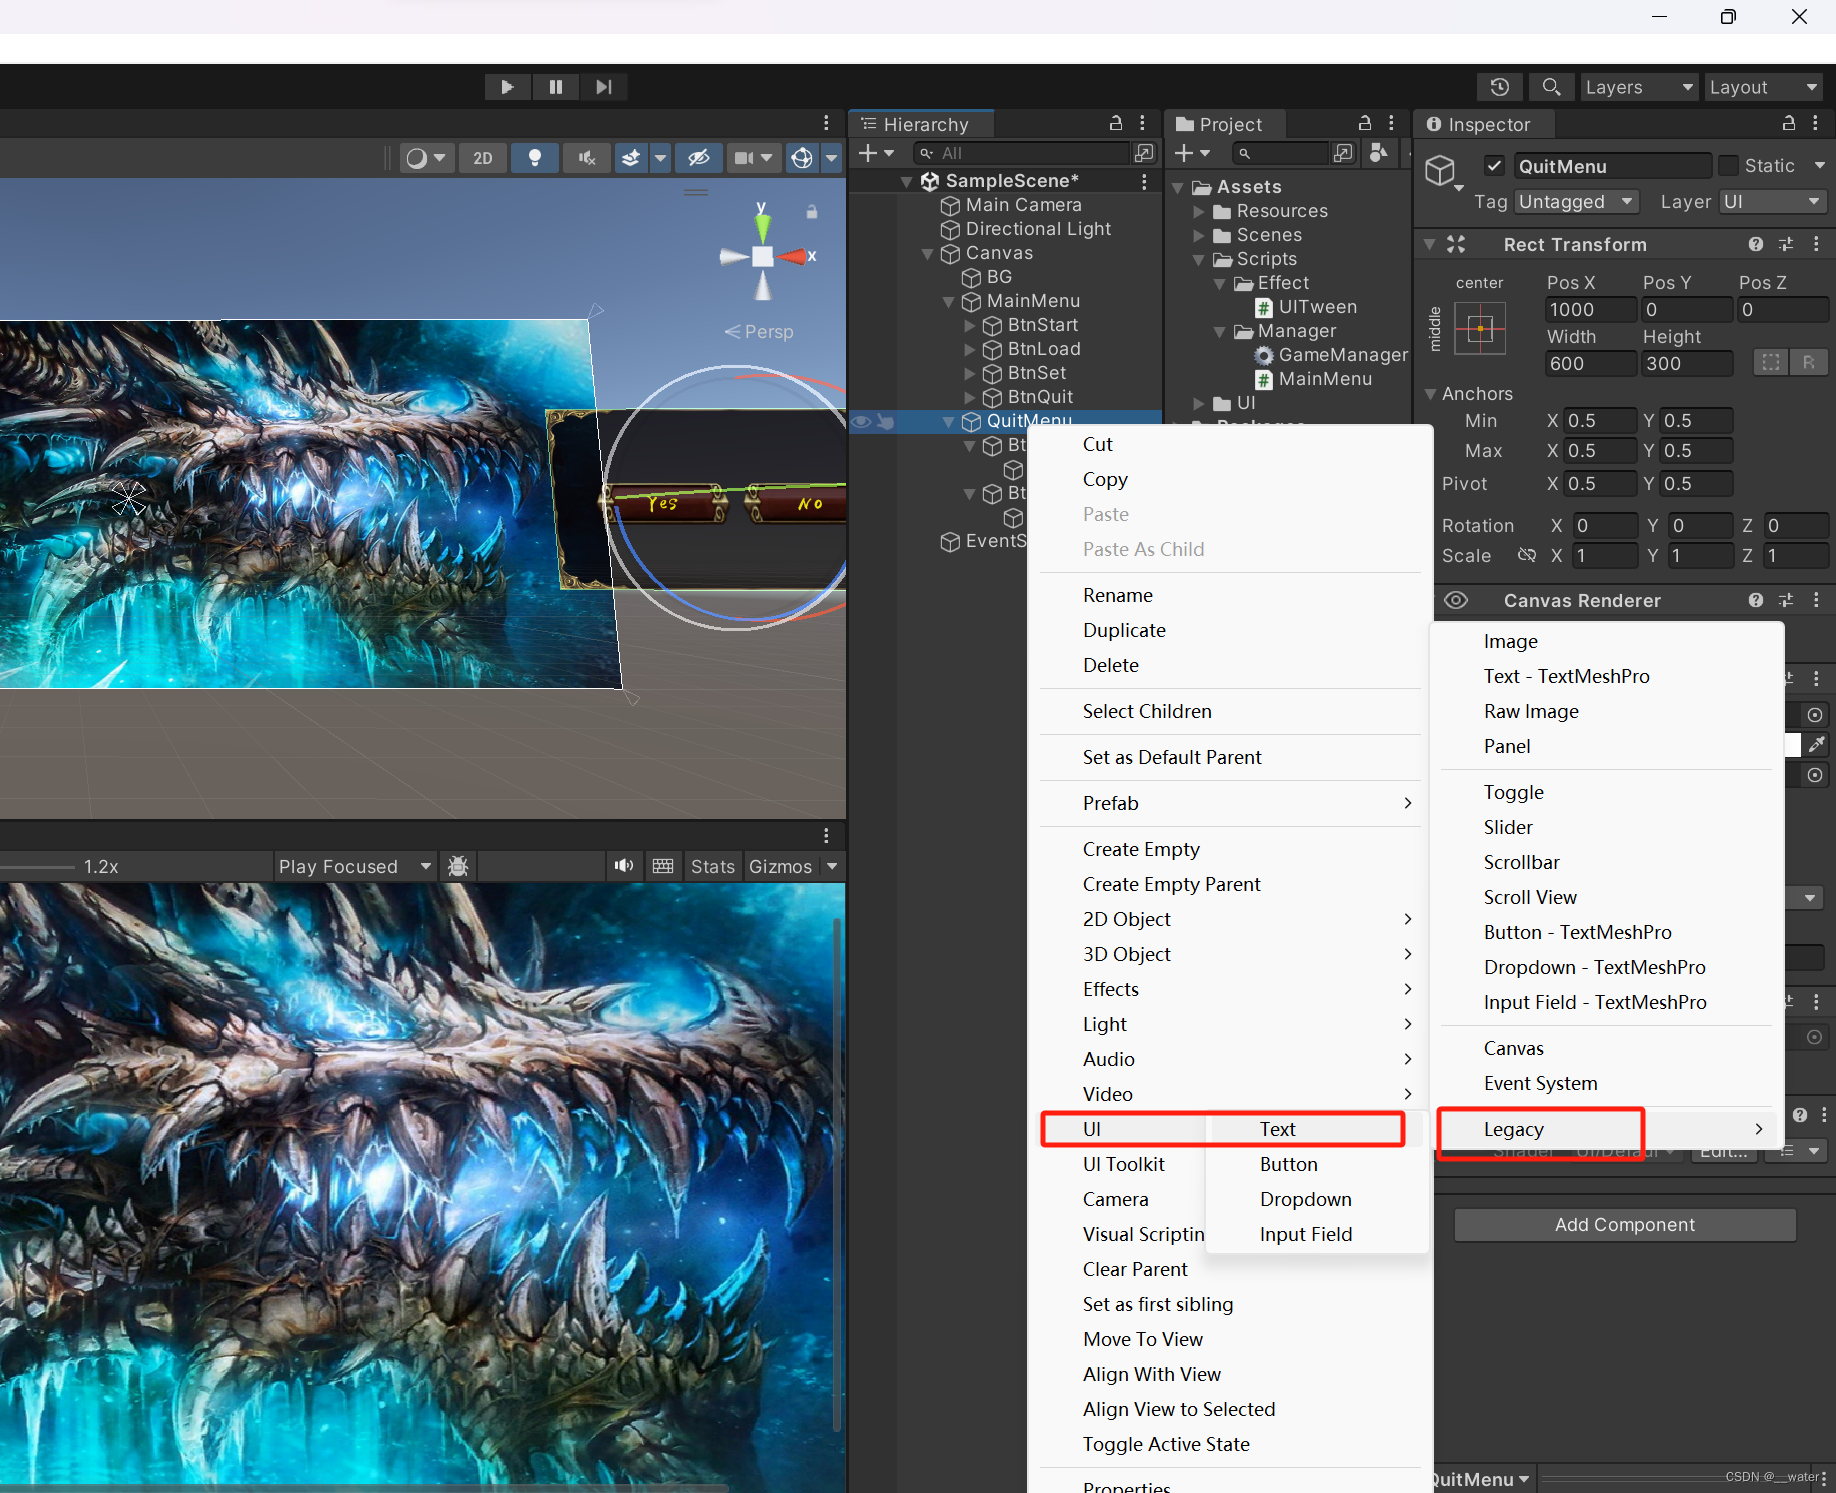Viewport: 1836px width, 1493px height.
Task: Open the Layer UI dropdown
Action: (1773, 202)
